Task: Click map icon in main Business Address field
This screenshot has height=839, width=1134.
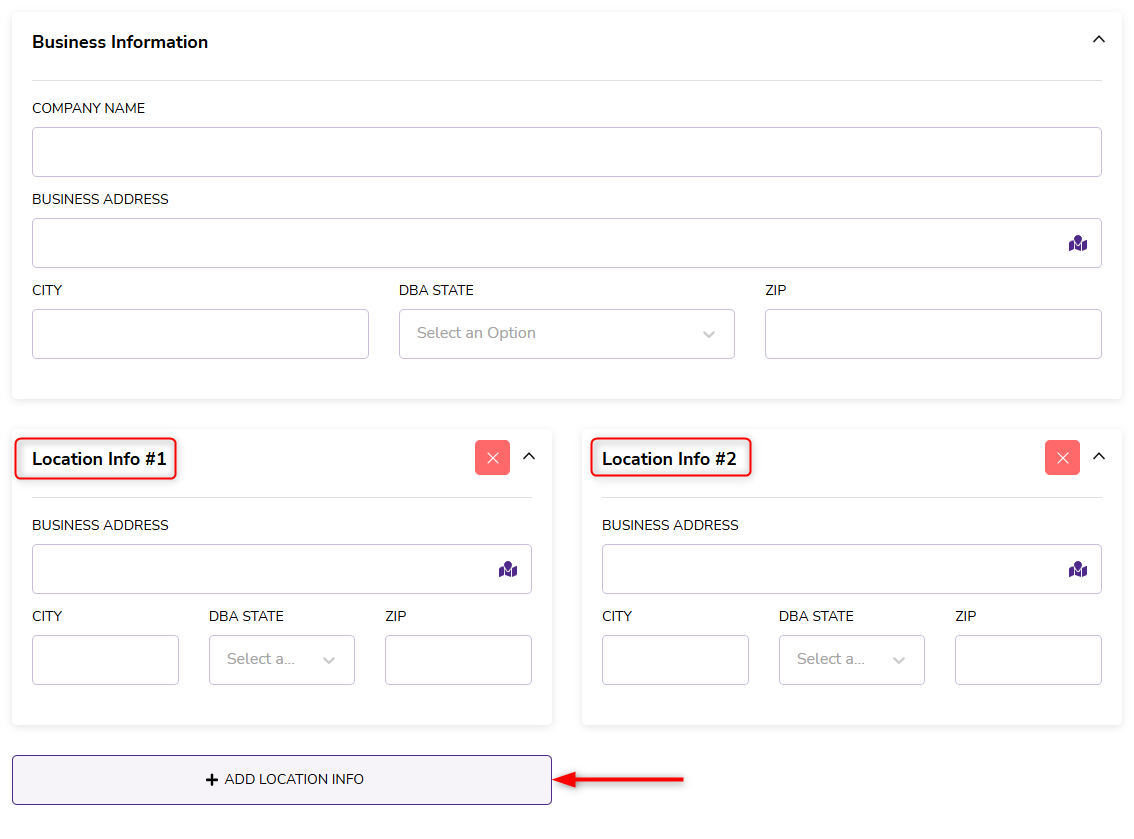Action: click(x=1077, y=243)
